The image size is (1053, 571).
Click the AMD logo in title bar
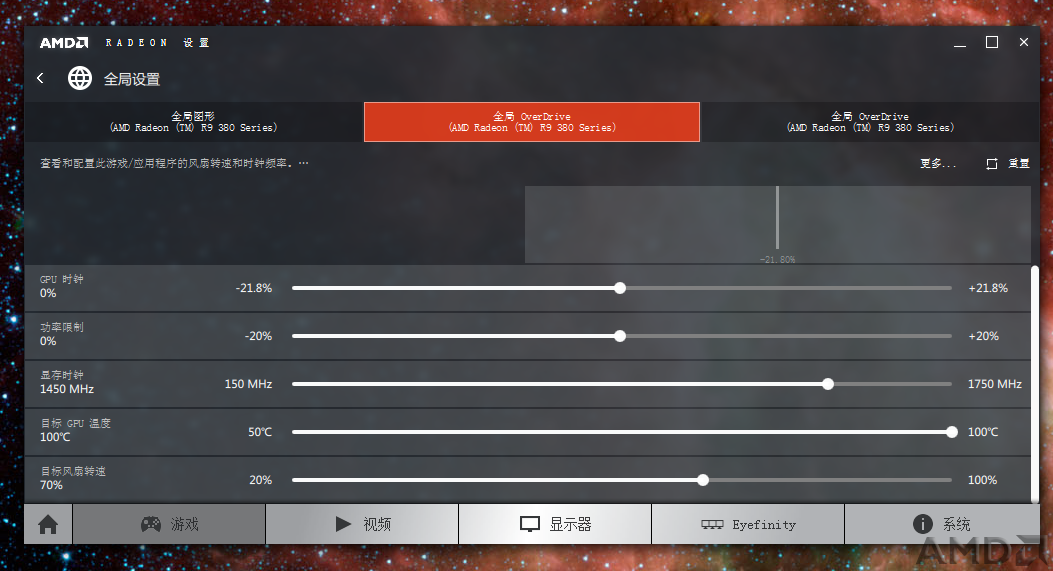(x=64, y=43)
